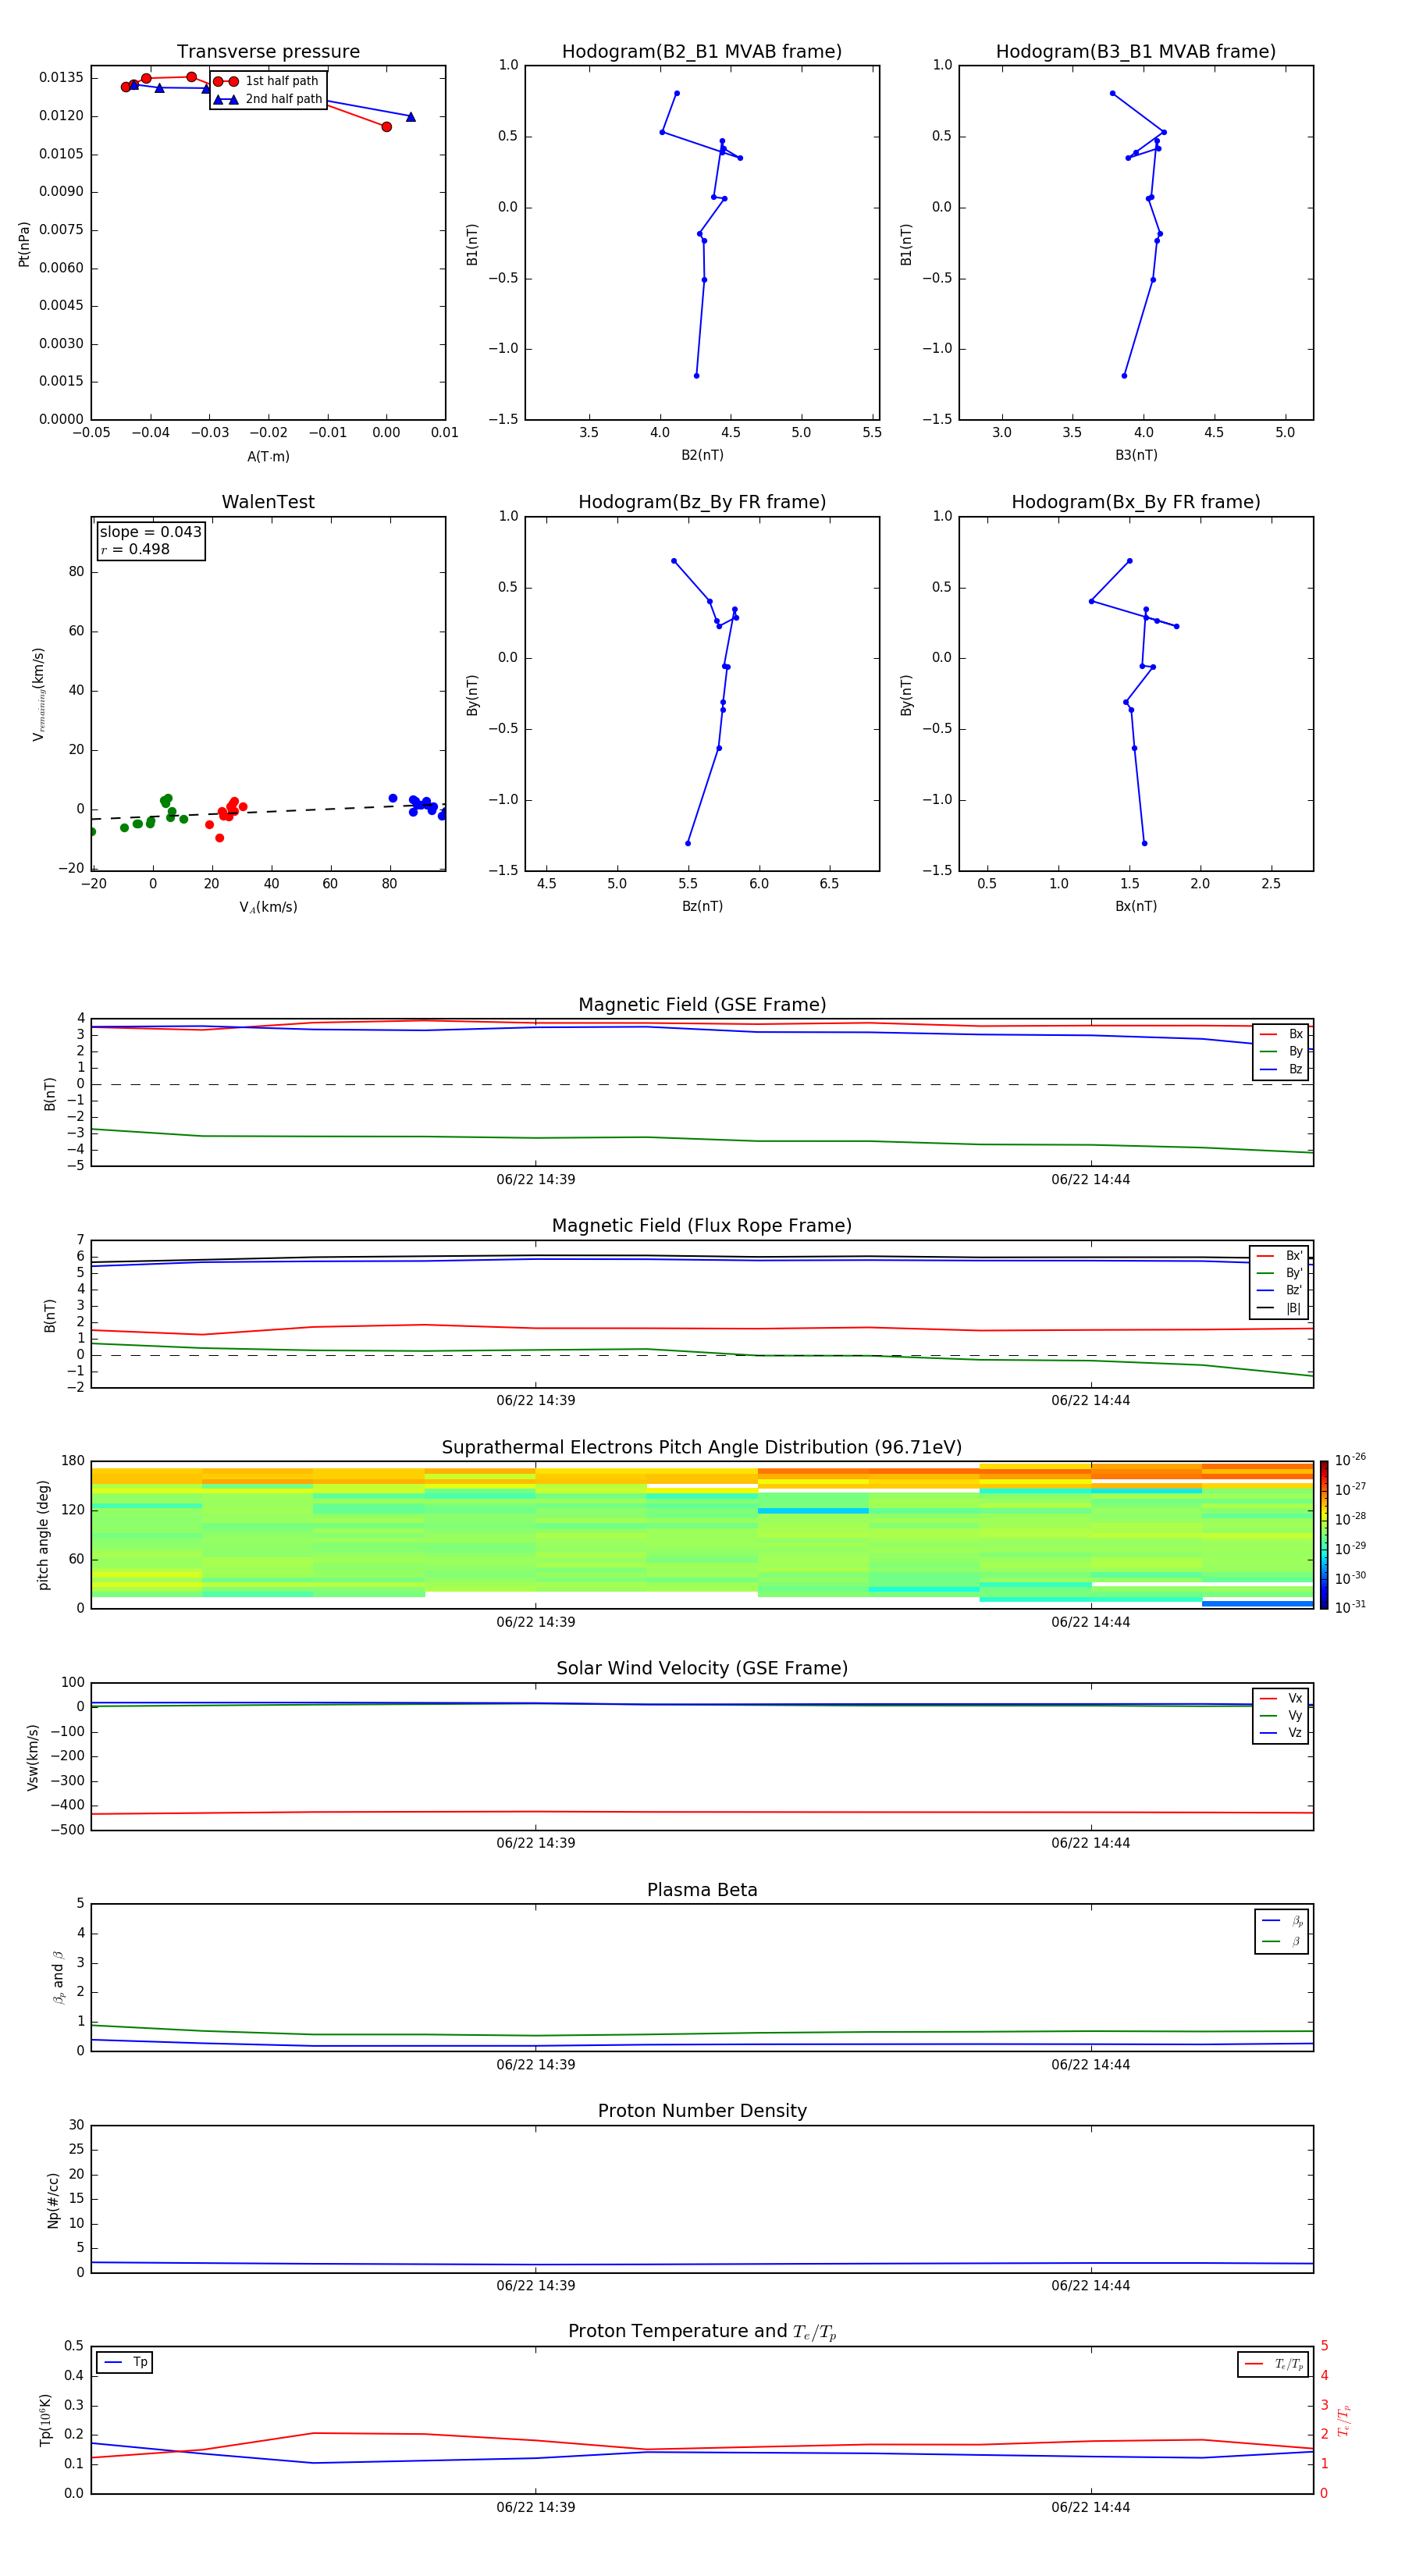
Task: Click the '06/22 14:39' tick under proton temperature panel
Action: click(x=536, y=2507)
